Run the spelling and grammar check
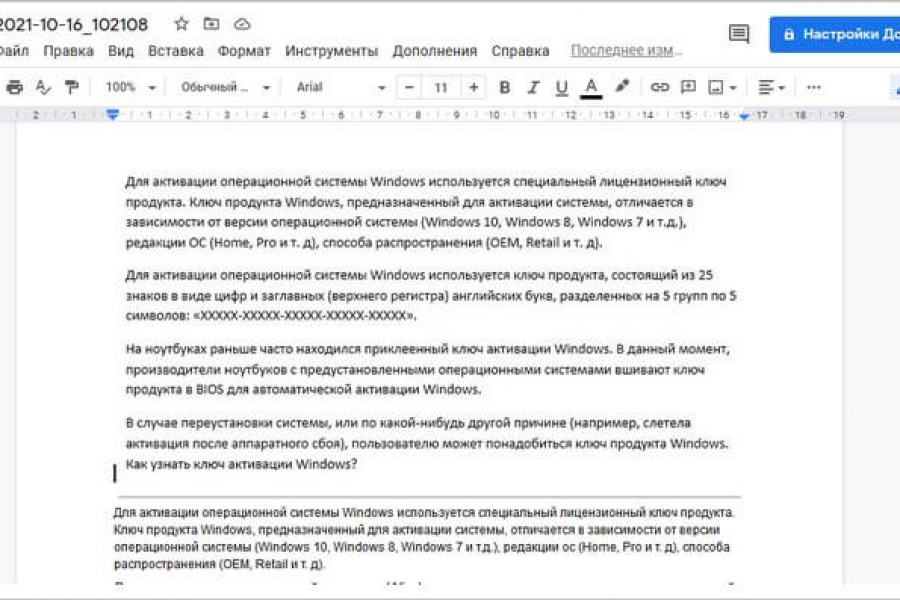 (x=43, y=87)
